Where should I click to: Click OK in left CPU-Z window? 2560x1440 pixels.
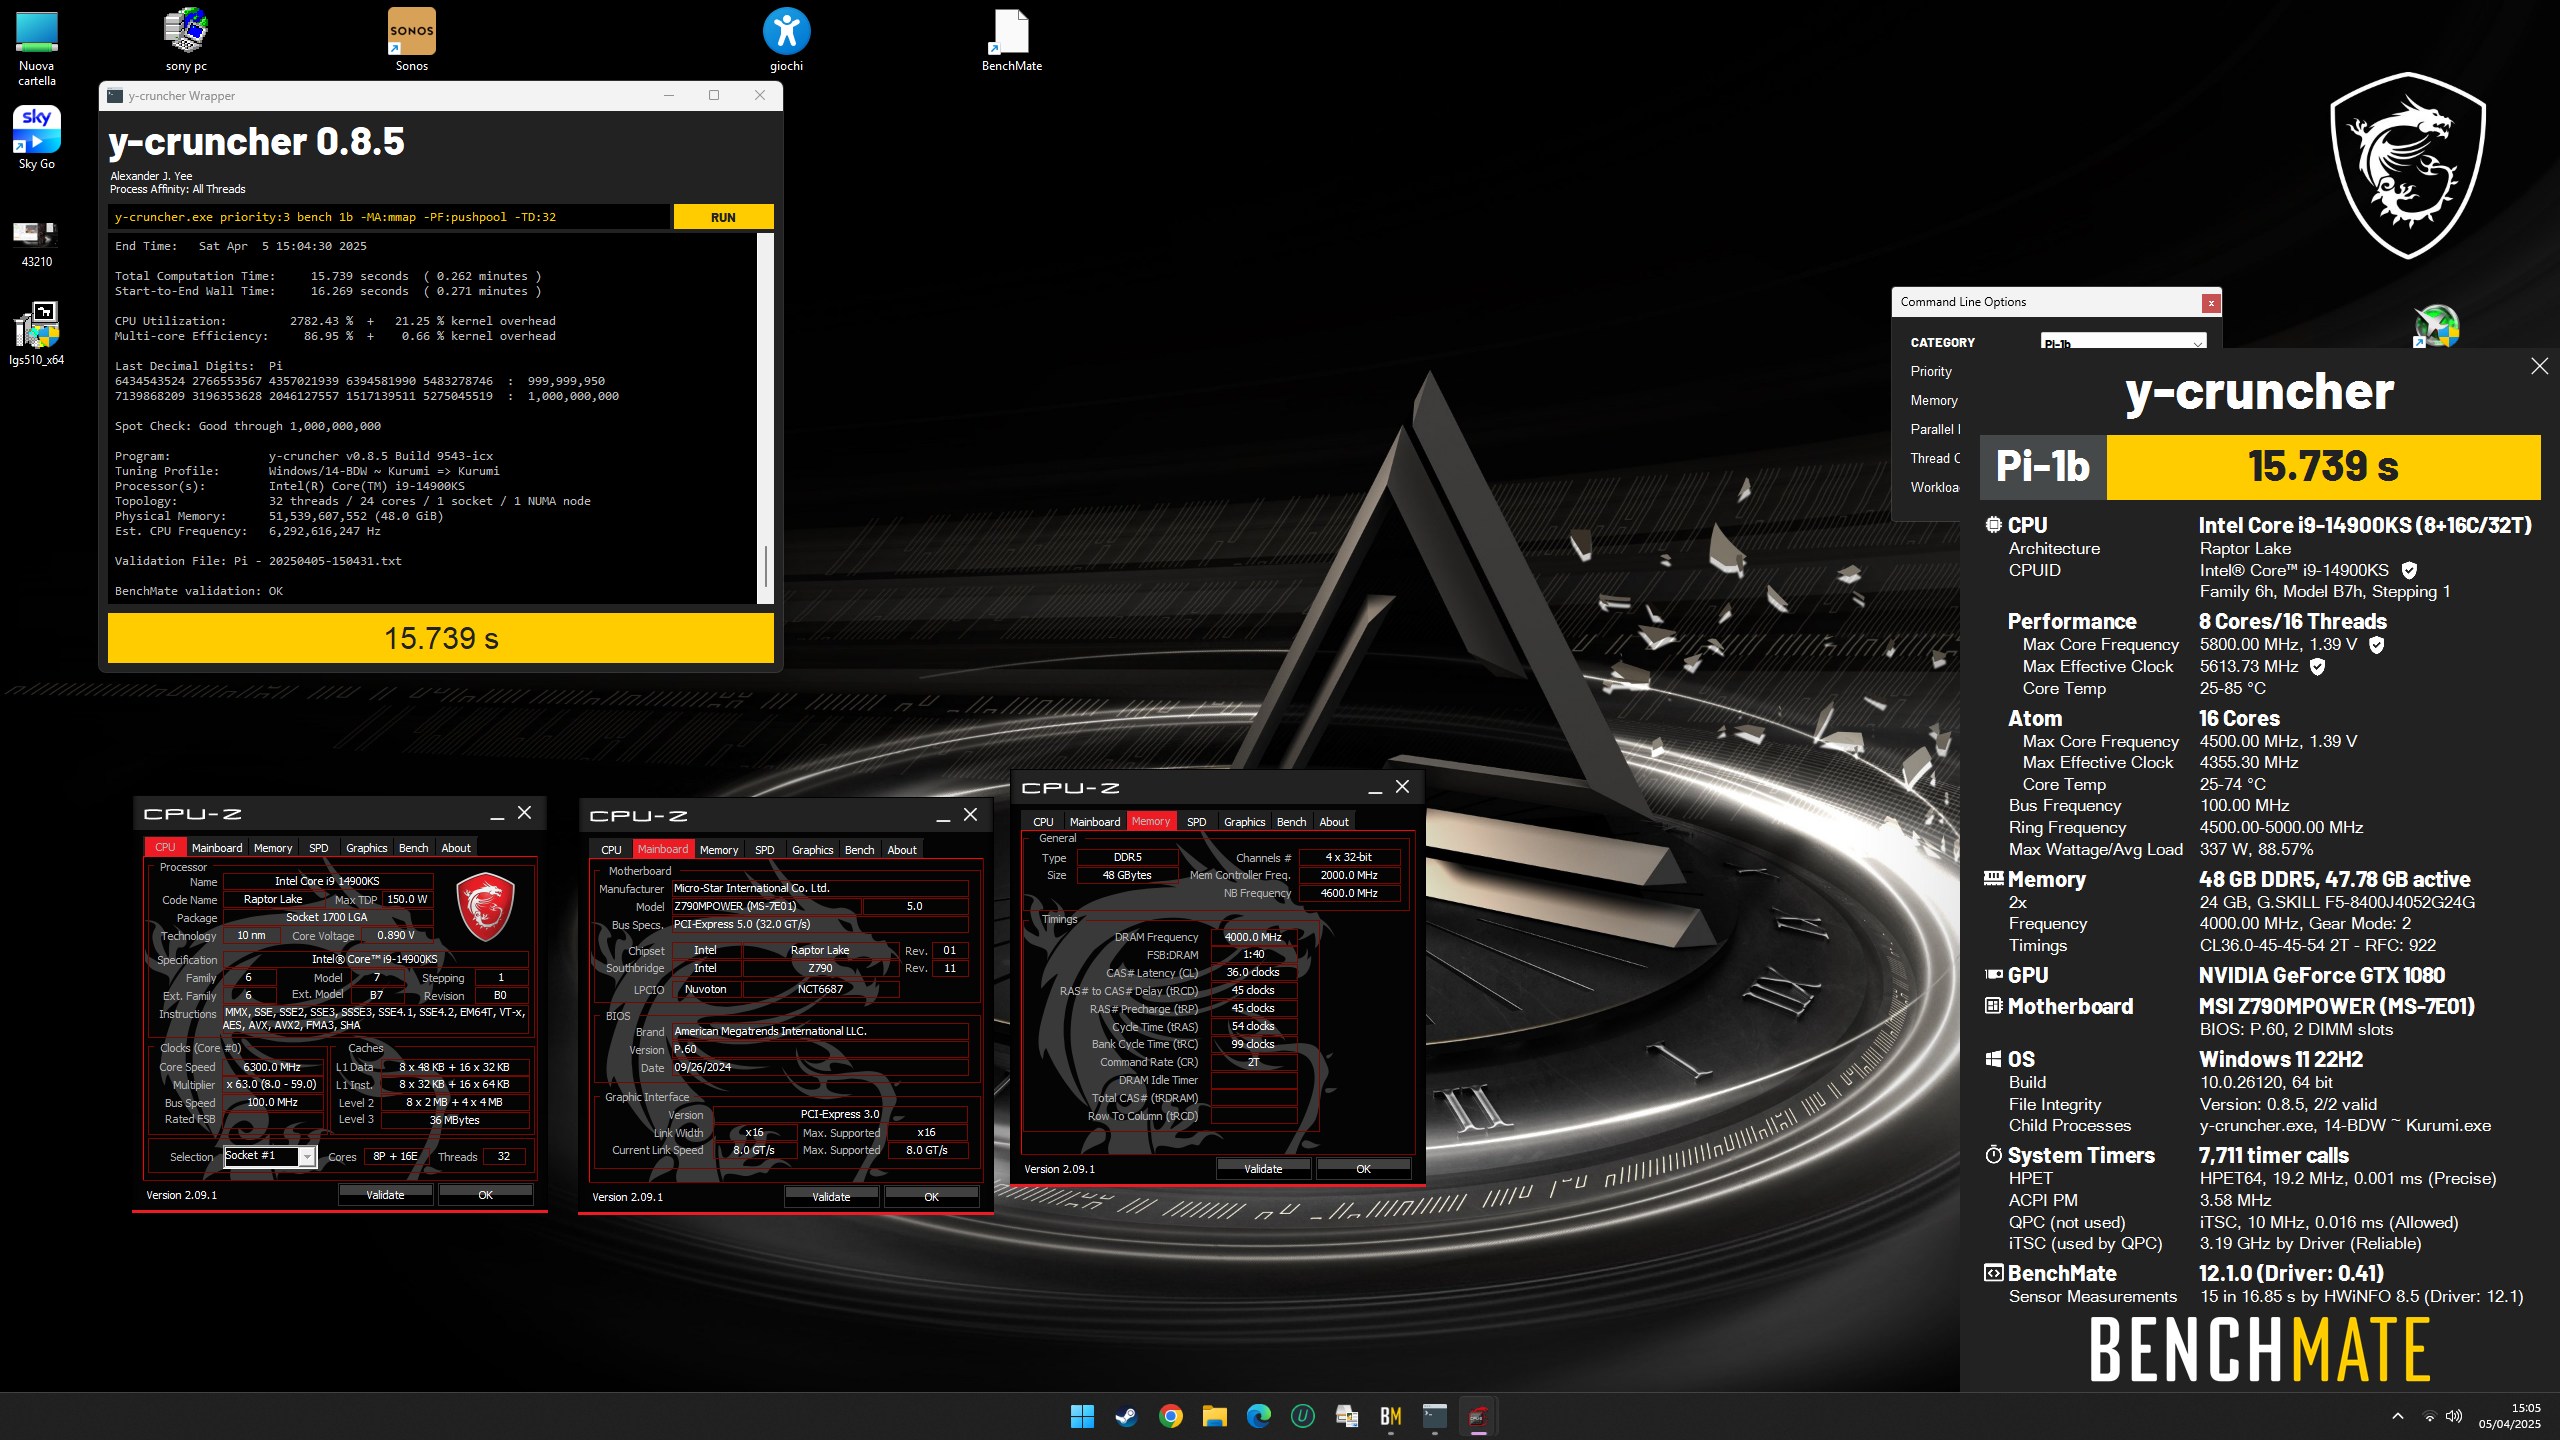[x=485, y=1195]
